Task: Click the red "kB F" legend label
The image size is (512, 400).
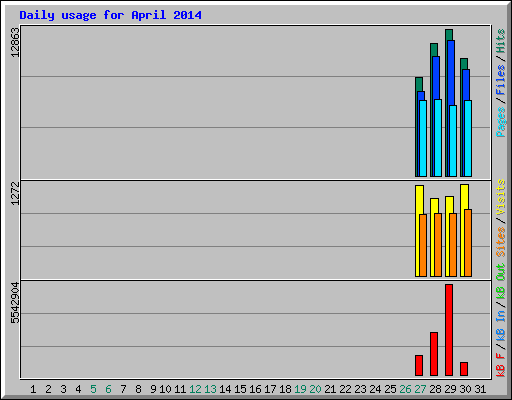Action: [501, 365]
